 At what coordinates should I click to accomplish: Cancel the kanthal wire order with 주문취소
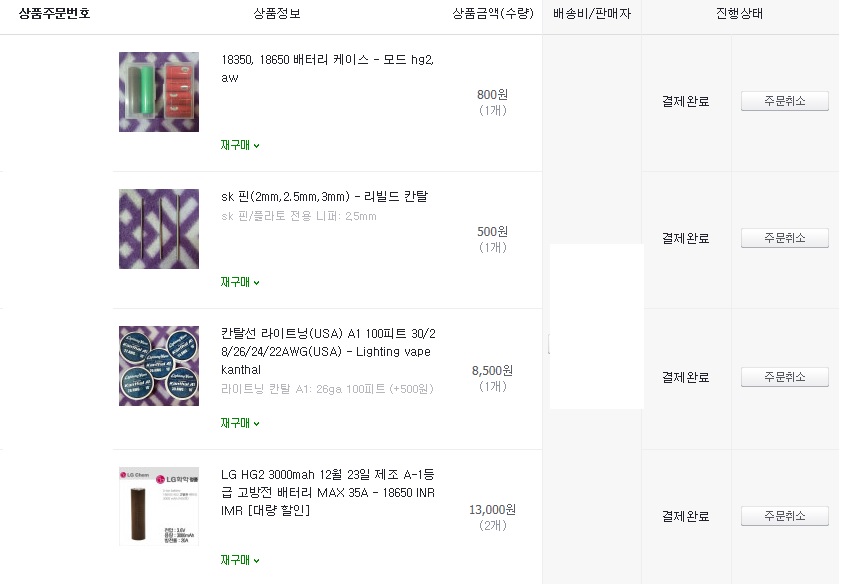785,377
